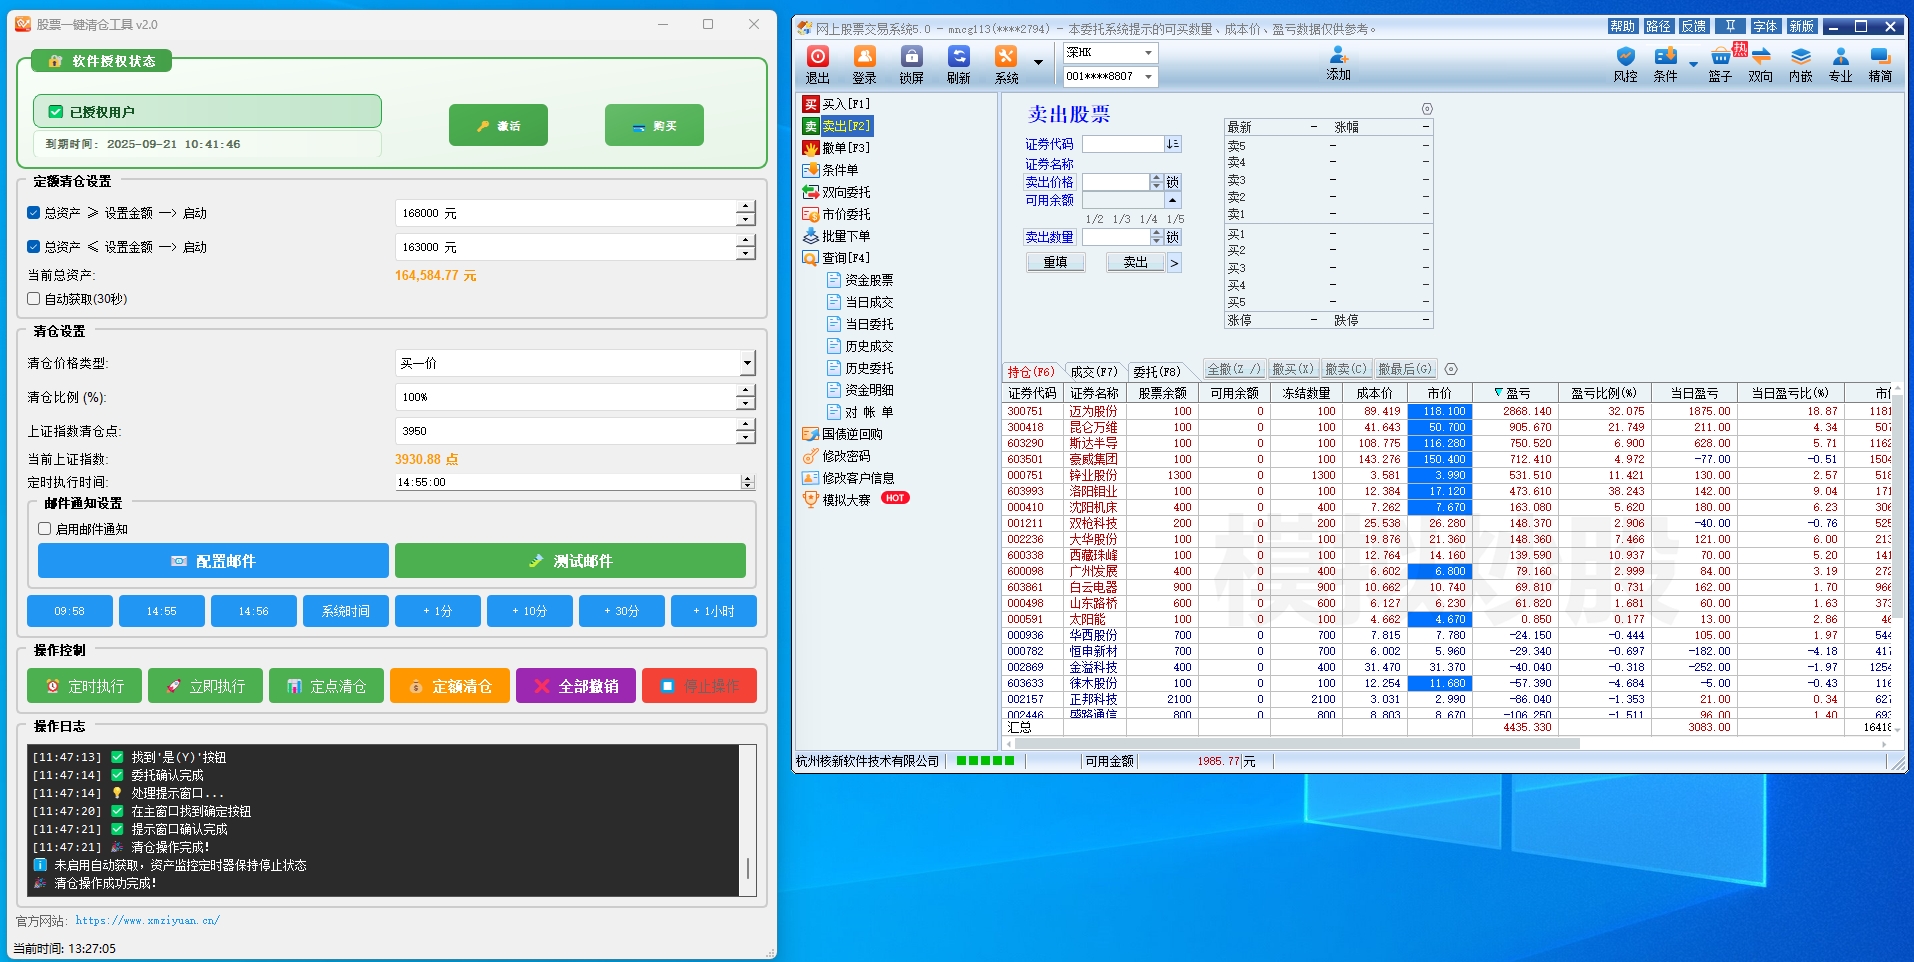
Task: Click the 证券代码 input field
Action: point(1122,144)
